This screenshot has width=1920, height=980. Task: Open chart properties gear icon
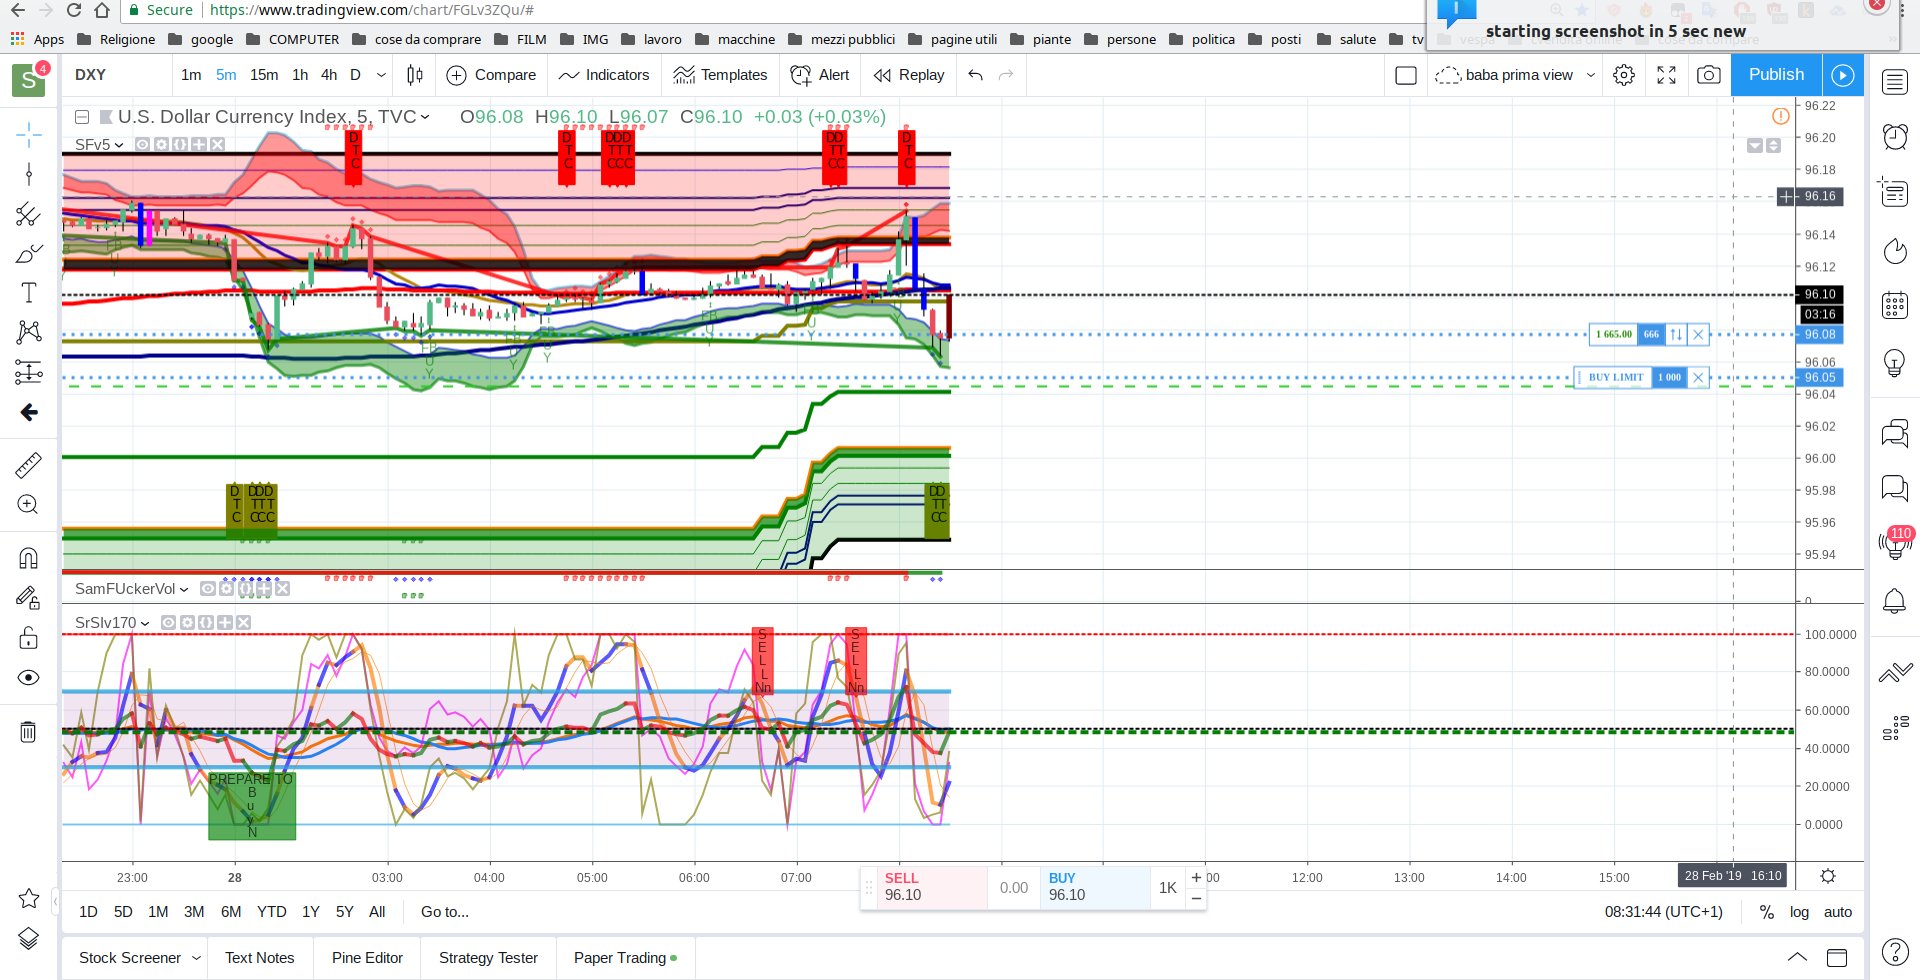[x=1624, y=75]
